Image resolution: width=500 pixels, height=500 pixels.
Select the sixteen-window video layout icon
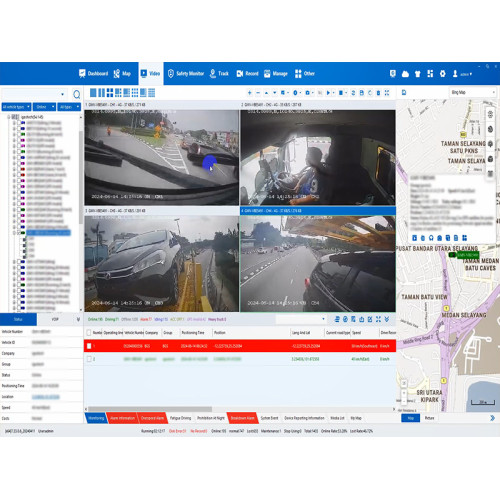coord(151,93)
